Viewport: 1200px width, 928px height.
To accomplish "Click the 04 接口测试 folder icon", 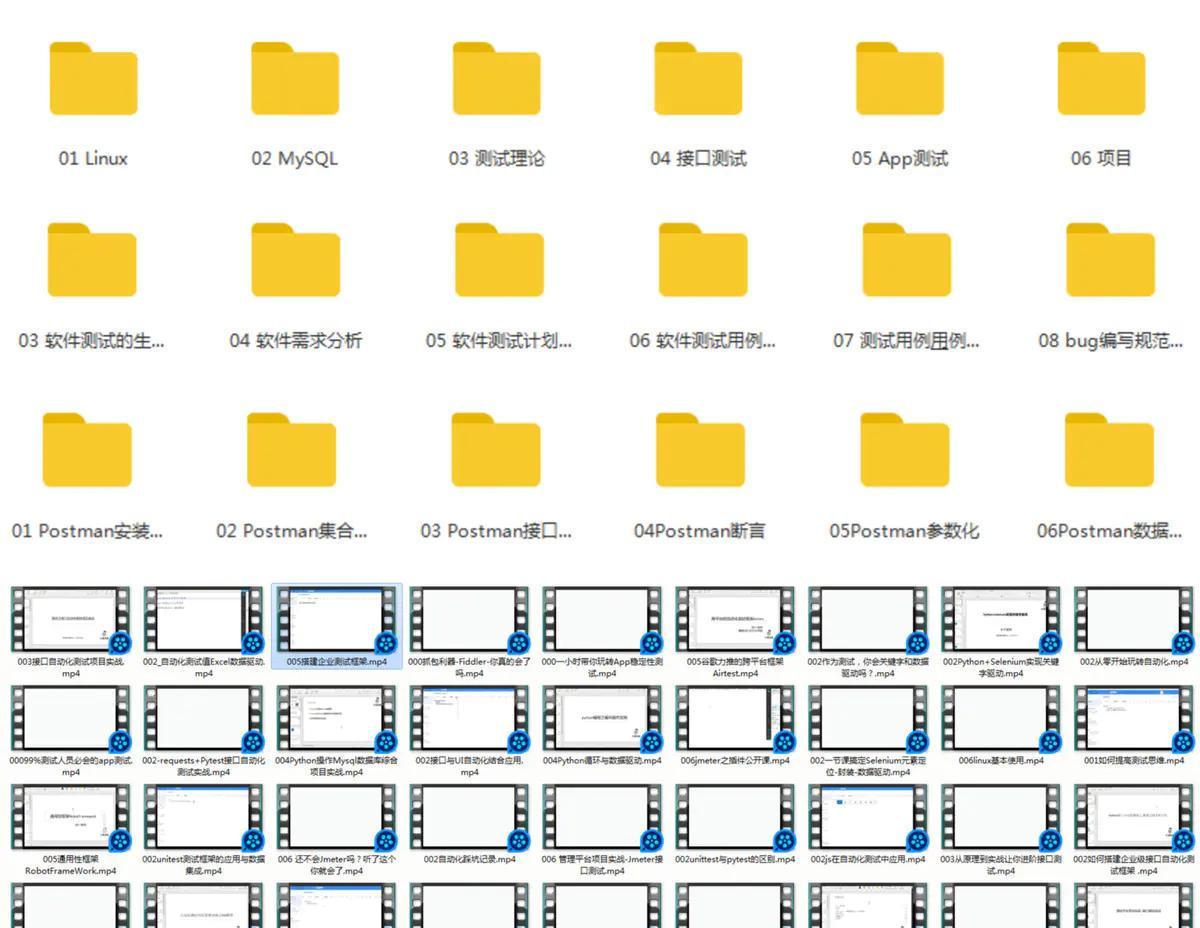I will point(698,79).
